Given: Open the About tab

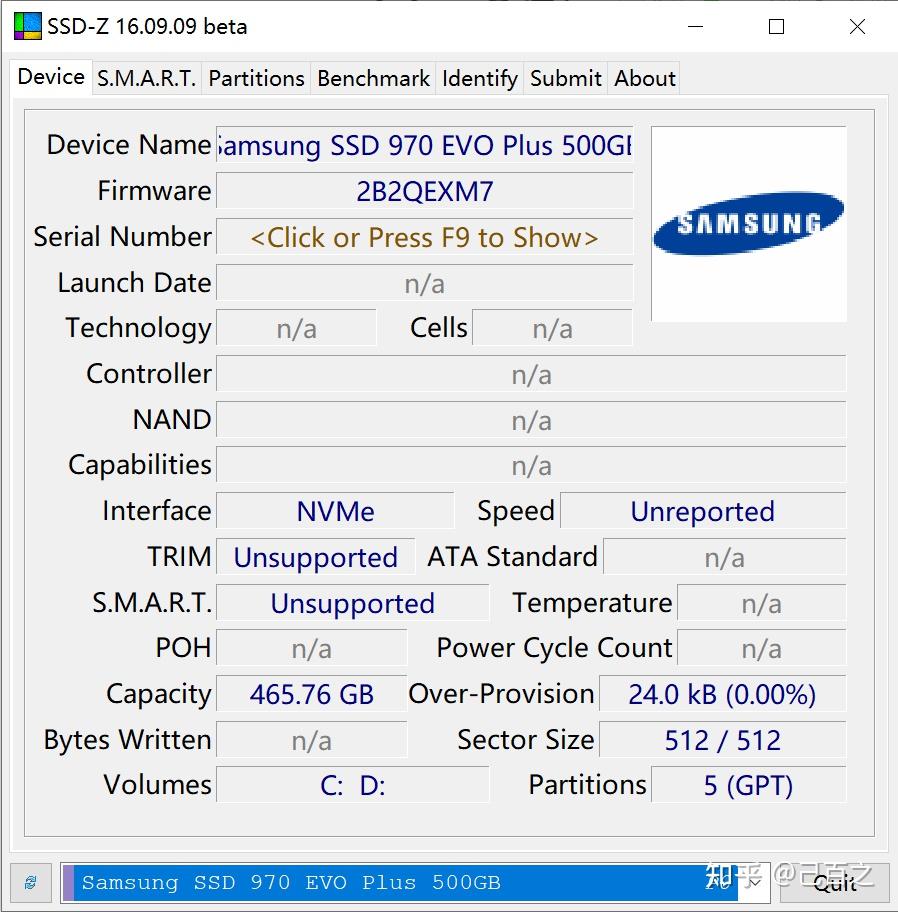Looking at the screenshot, I should [x=643, y=78].
